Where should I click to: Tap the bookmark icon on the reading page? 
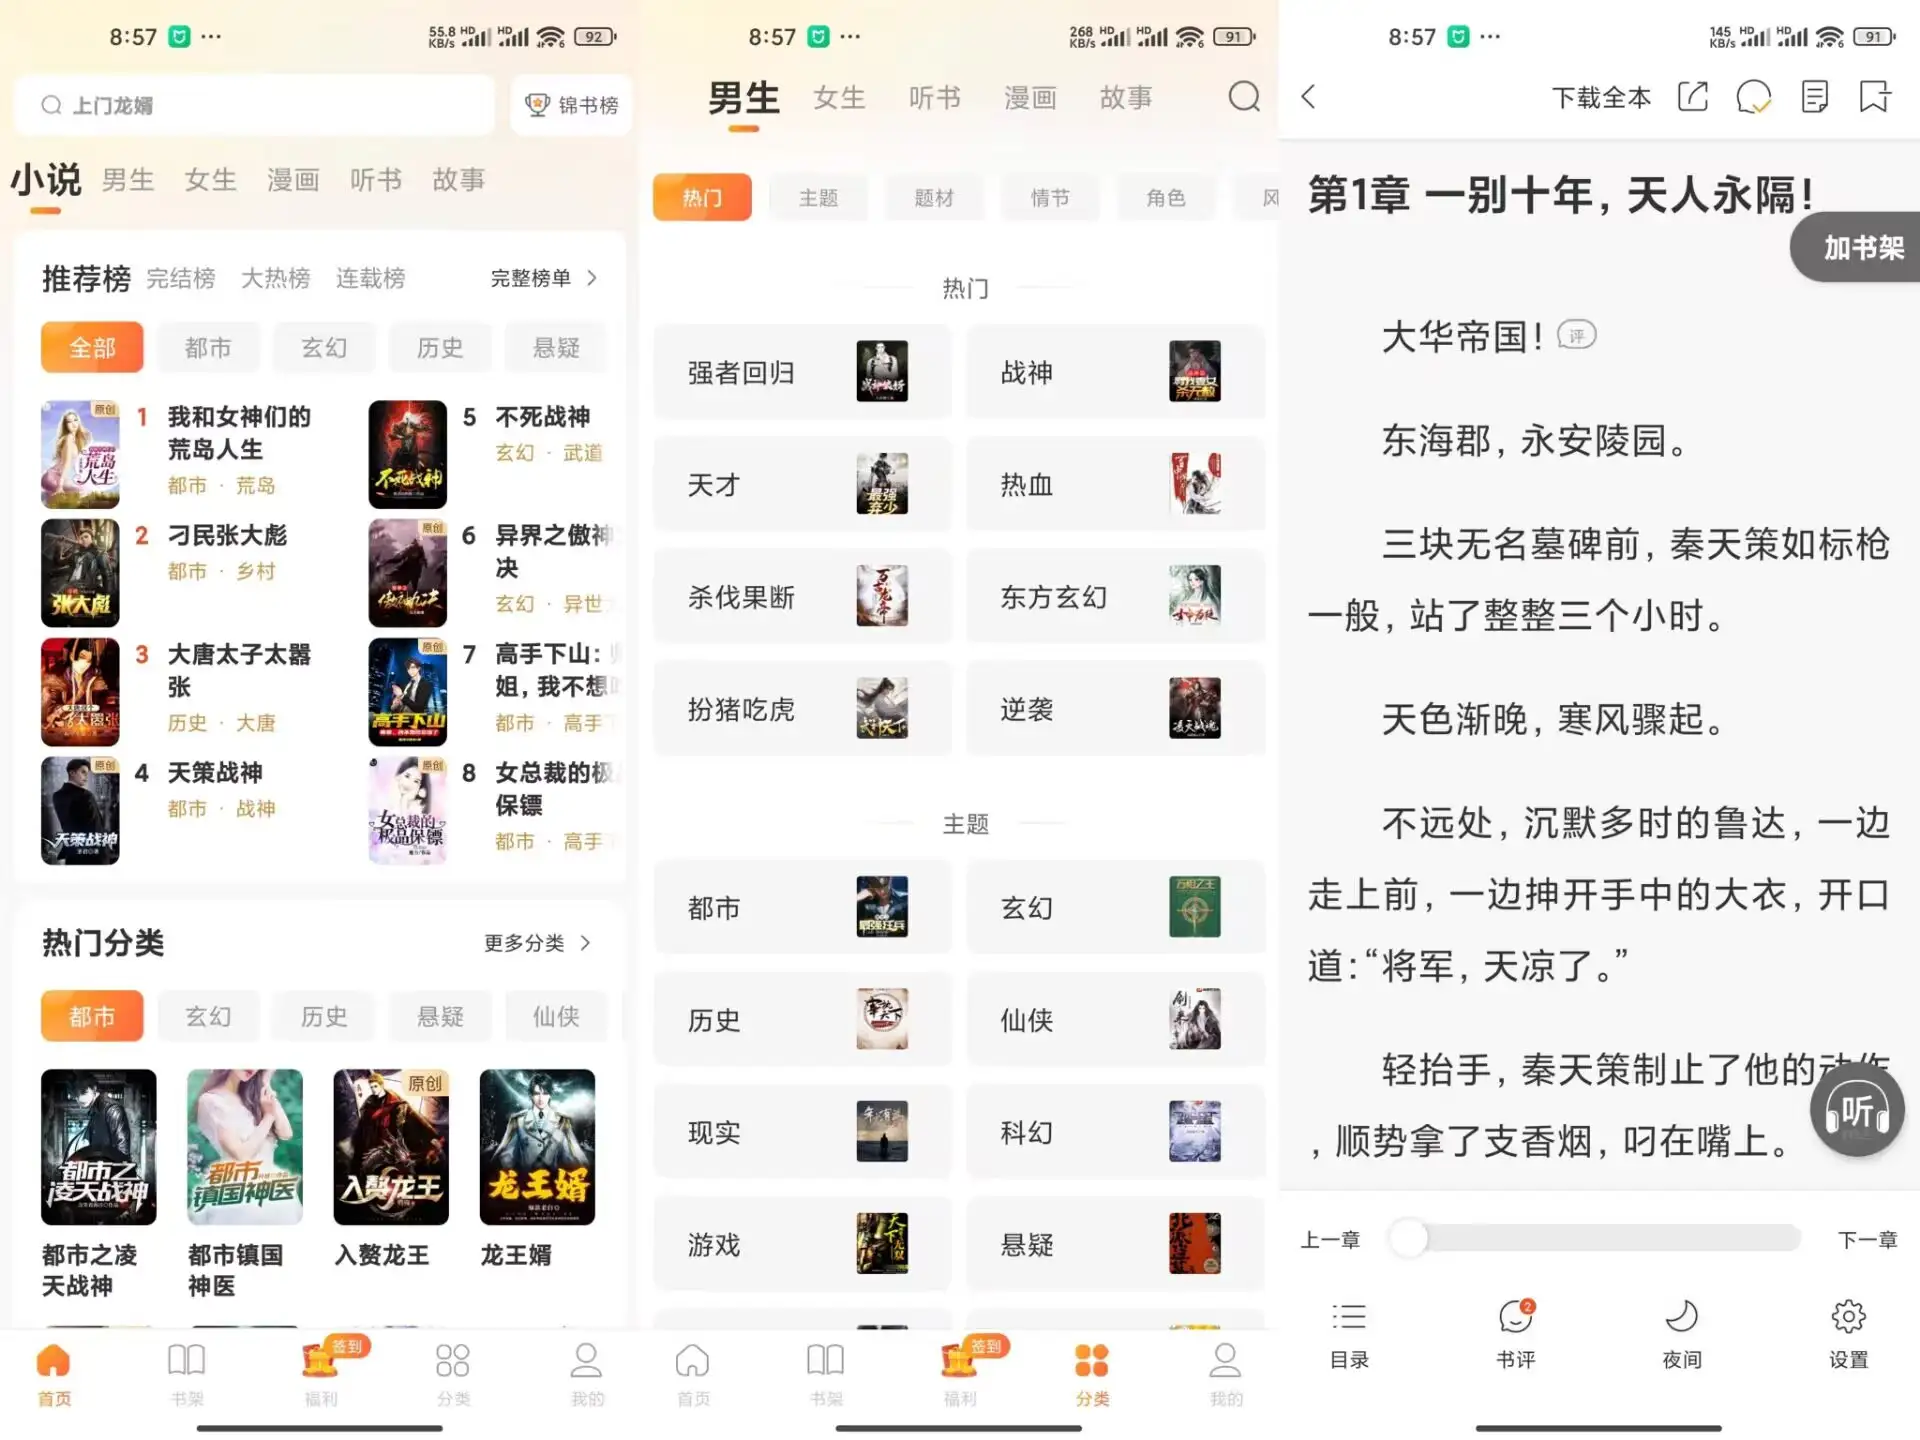pyautogui.click(x=1874, y=97)
